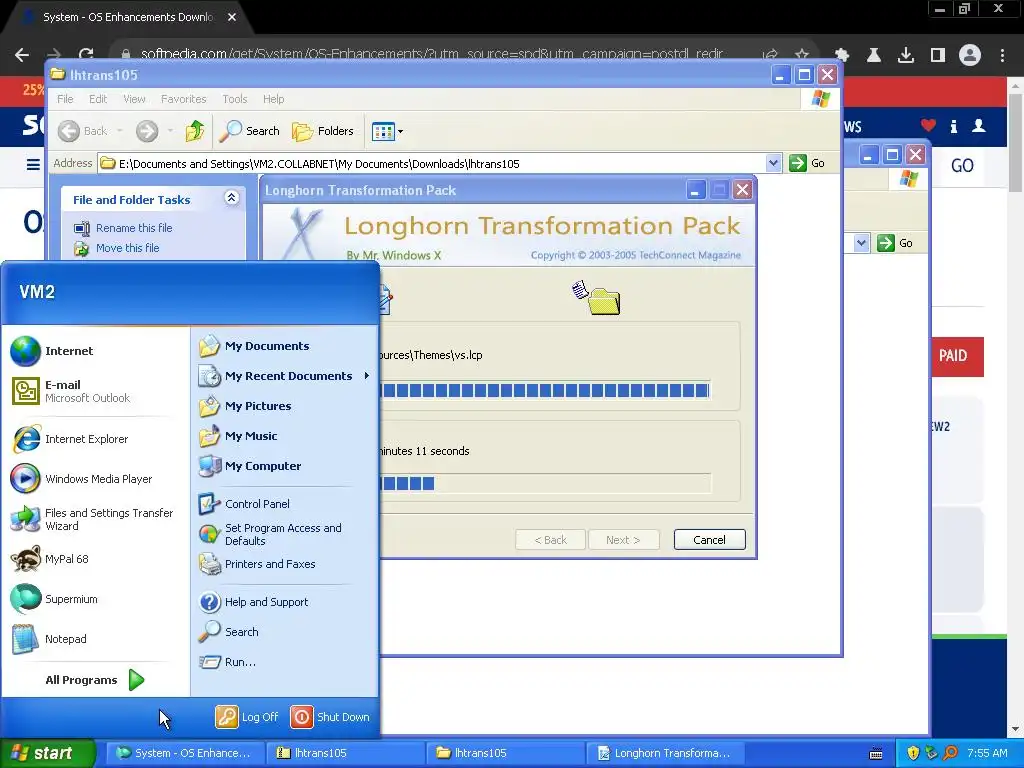The image size is (1024, 768).
Task: Open Address bar dropdown in lhtrans105 window
Action: click(x=773, y=163)
